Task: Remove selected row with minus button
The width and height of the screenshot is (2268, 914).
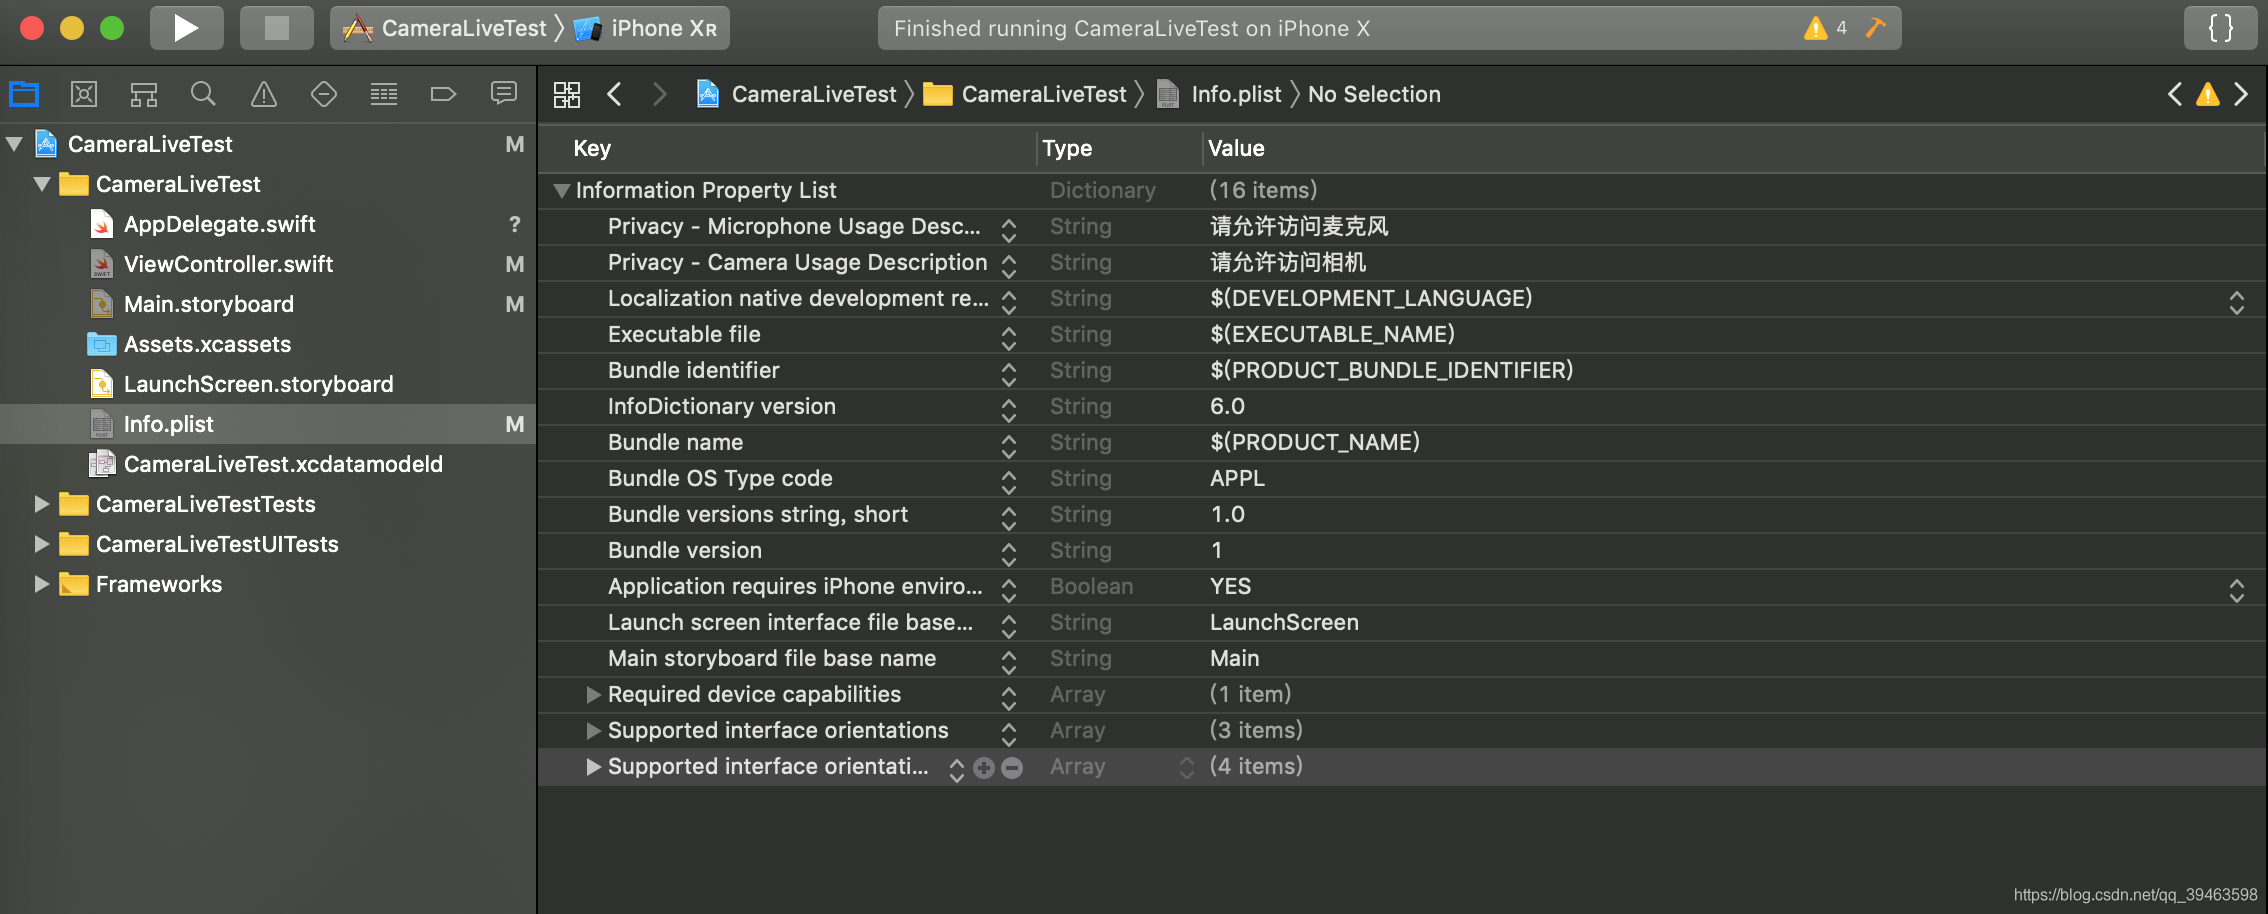Action: [x=1012, y=767]
